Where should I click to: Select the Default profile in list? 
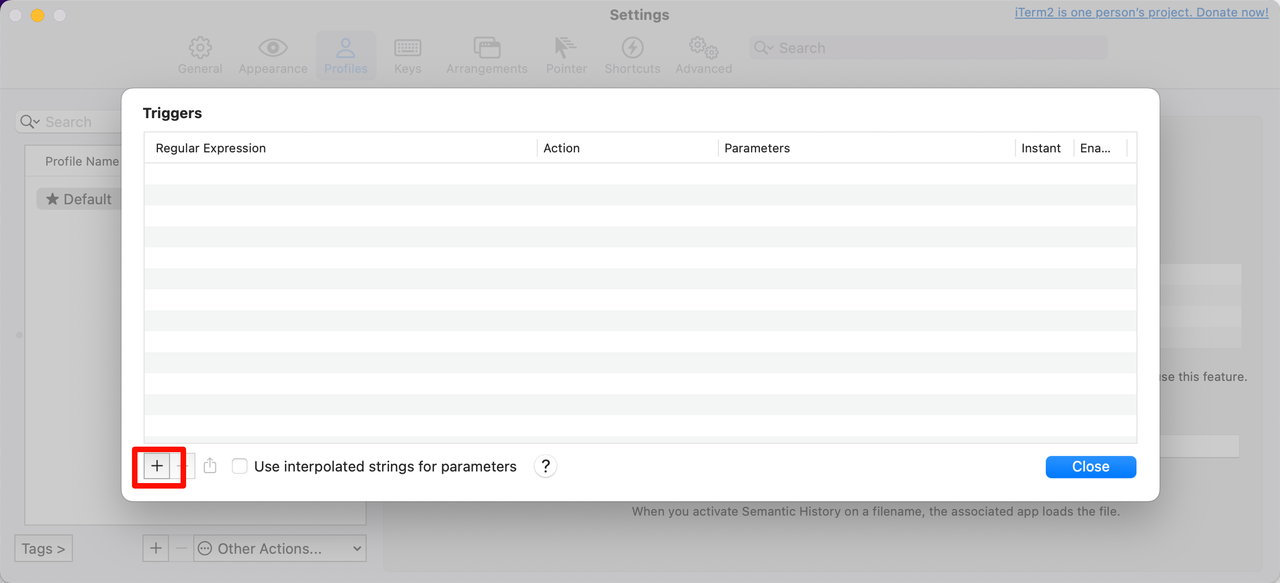click(78, 199)
